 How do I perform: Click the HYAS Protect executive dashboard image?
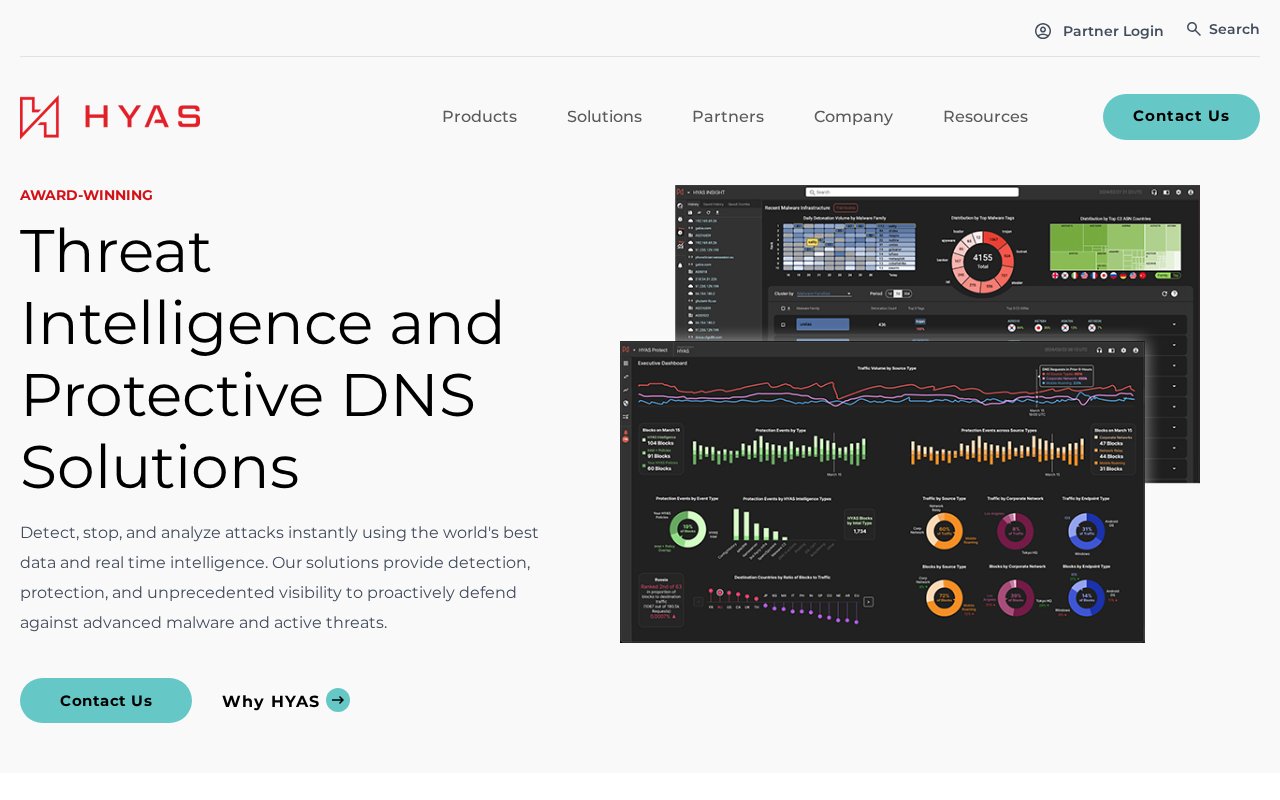(x=882, y=492)
